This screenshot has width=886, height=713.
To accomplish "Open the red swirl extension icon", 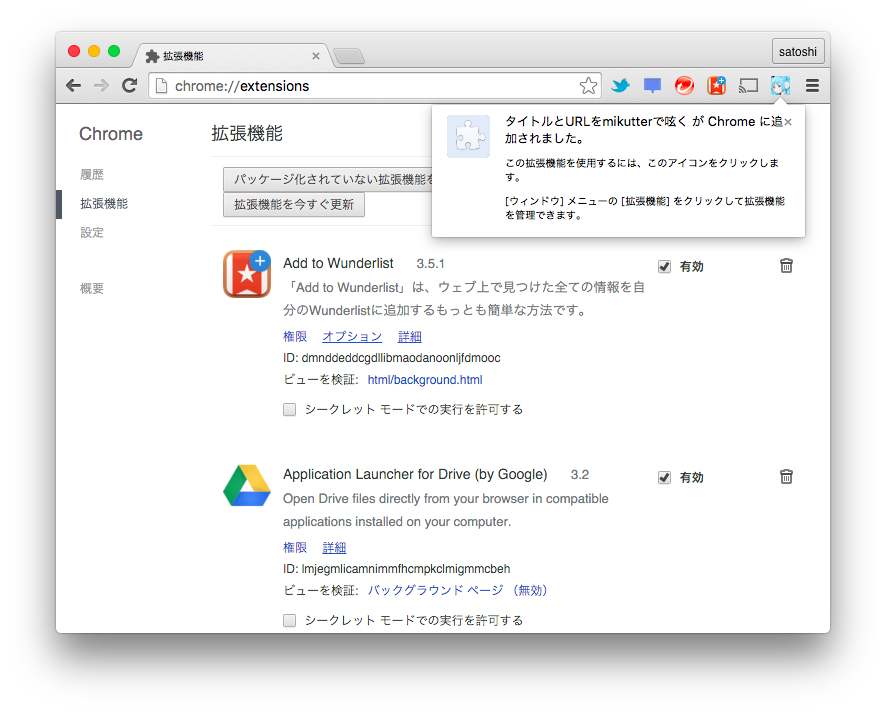I will click(684, 86).
